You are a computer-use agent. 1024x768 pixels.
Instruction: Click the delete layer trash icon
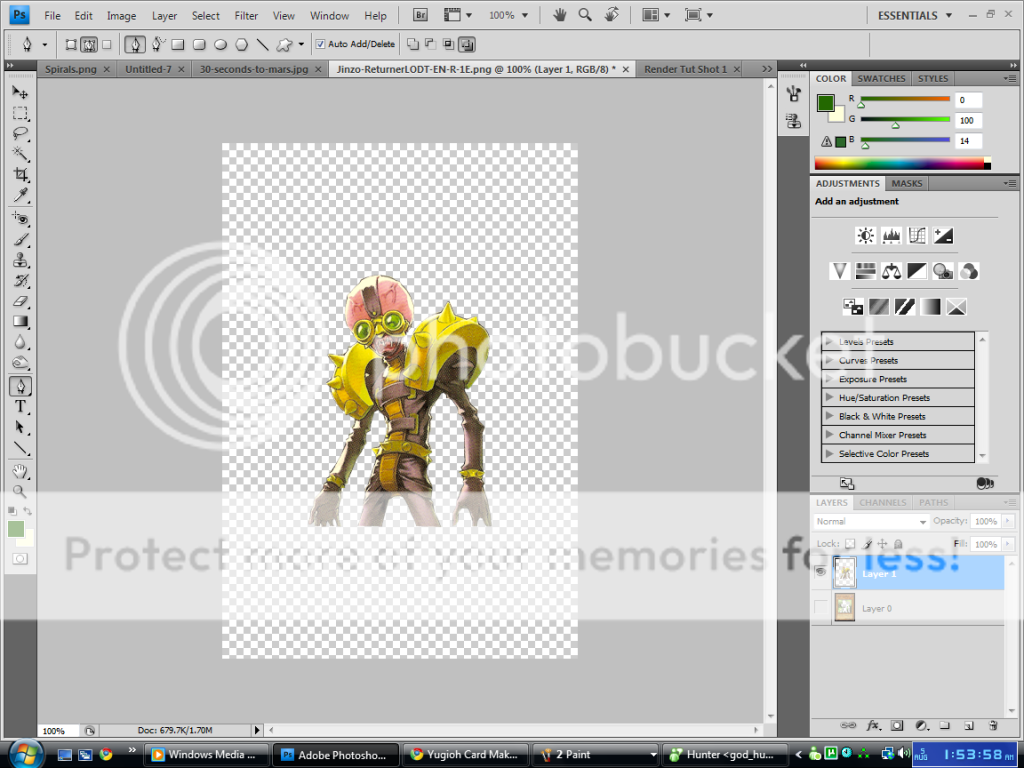click(992, 724)
